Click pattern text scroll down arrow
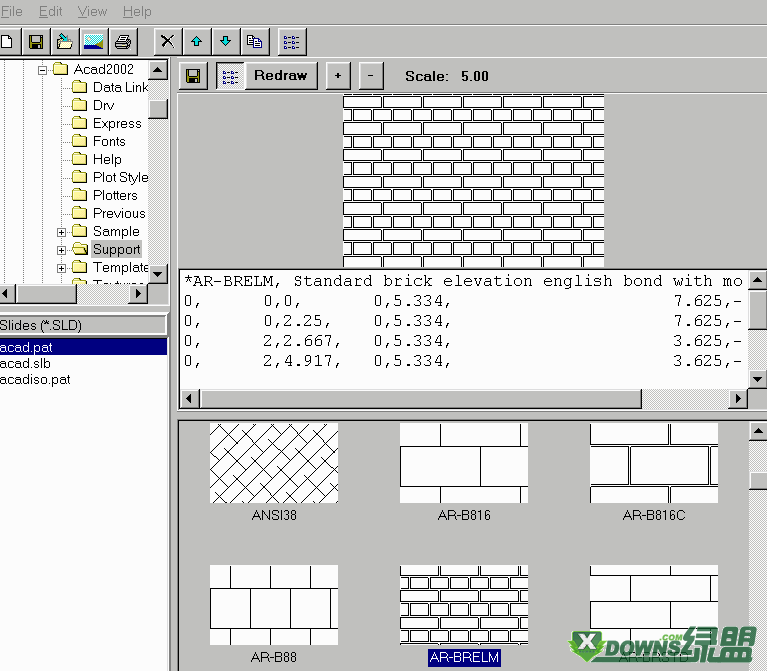The image size is (767, 671). pyautogui.click(x=757, y=379)
